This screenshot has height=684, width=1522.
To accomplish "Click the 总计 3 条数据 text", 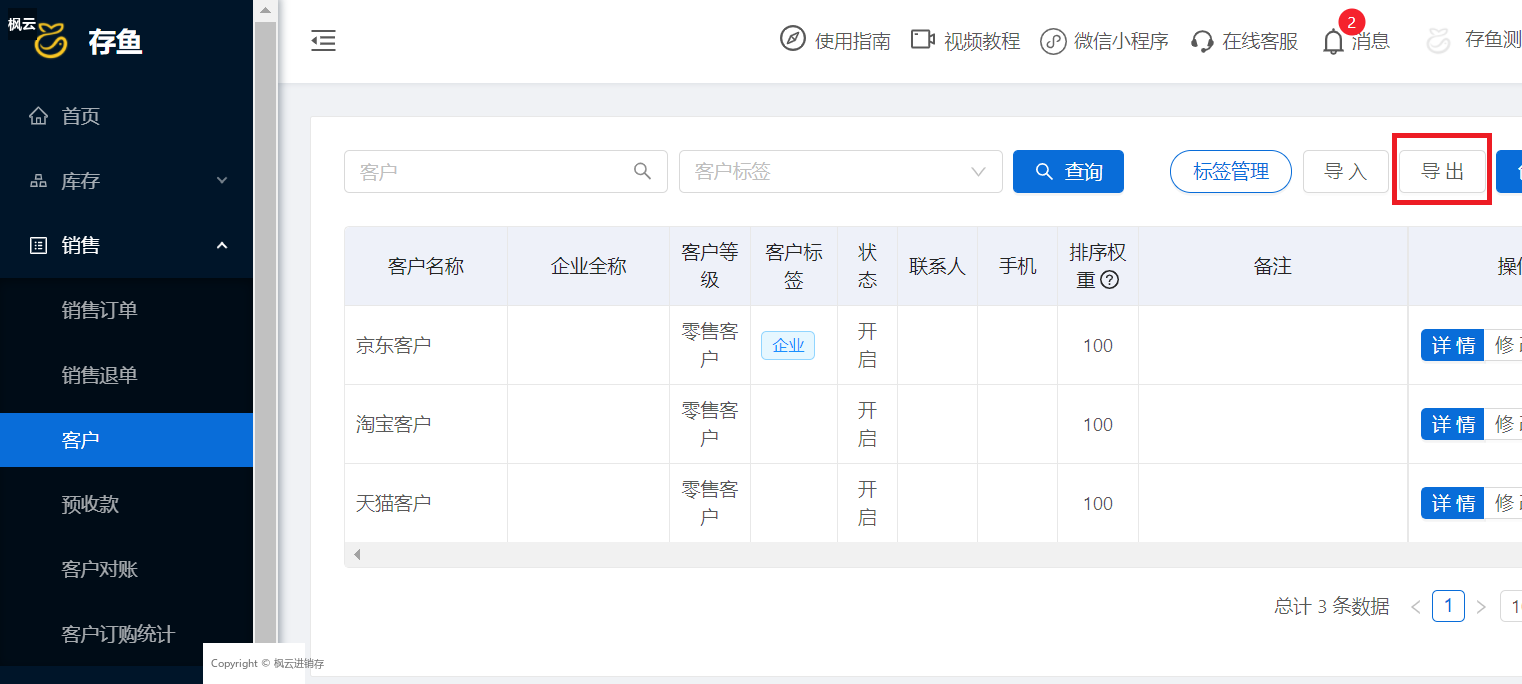I will click(x=1331, y=606).
